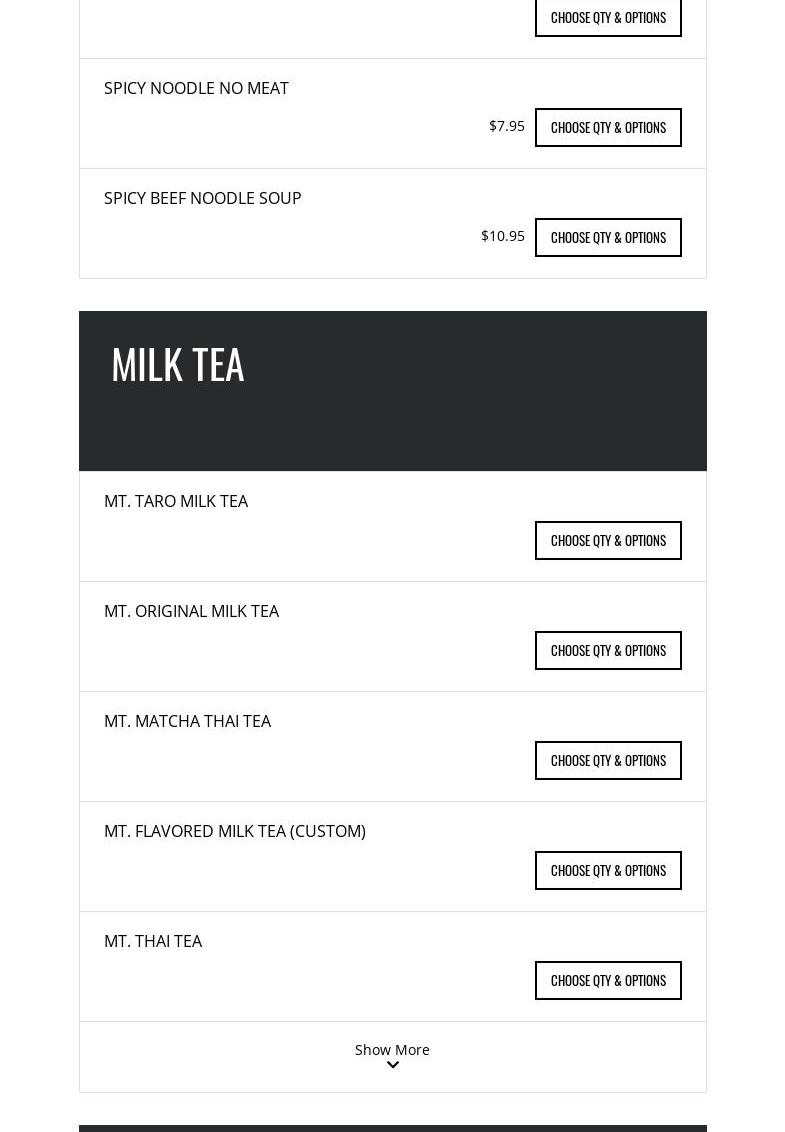785x1132 pixels.
Task: Choose qty & options for Mt. Matcha Thai Tea
Action: click(x=608, y=761)
